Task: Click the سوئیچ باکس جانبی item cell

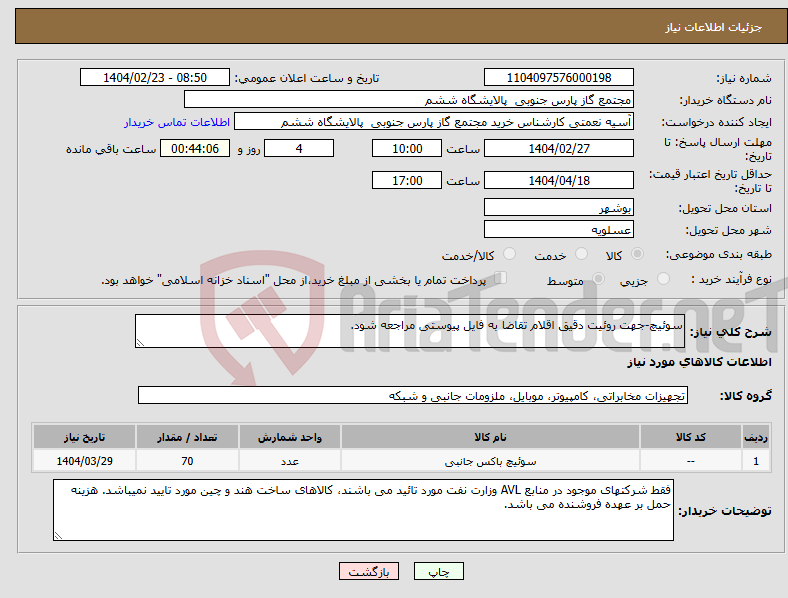Action: [490, 461]
